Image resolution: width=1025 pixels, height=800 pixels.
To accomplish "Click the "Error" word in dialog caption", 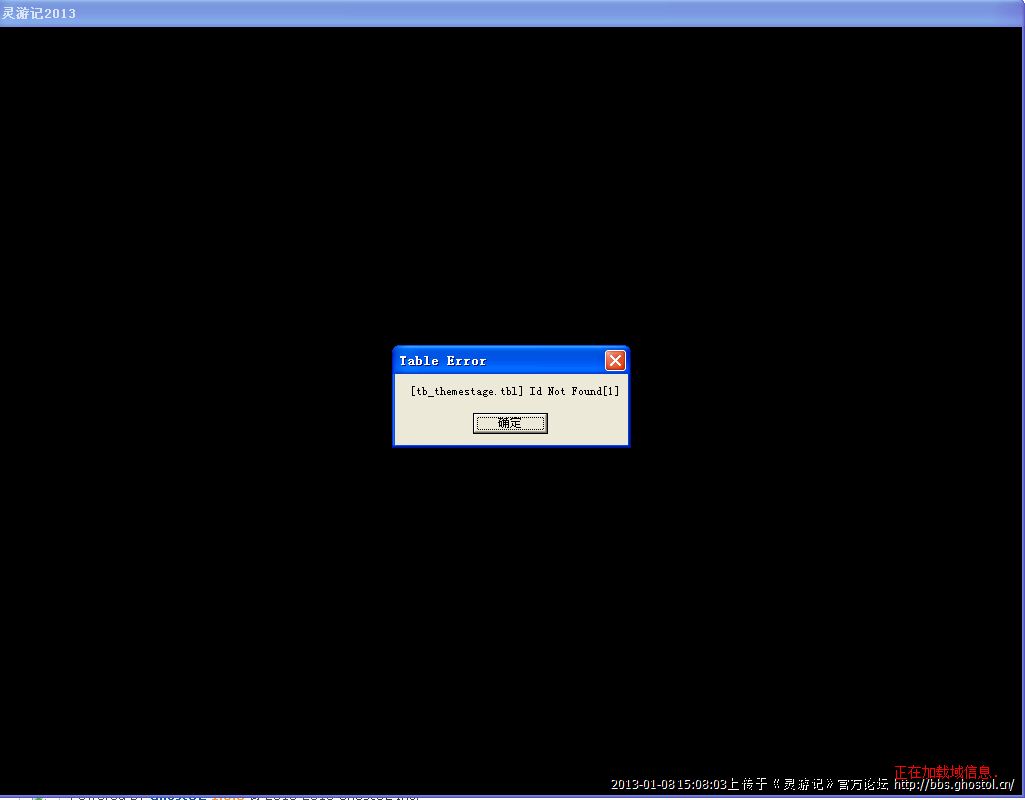I will click(x=466, y=361).
